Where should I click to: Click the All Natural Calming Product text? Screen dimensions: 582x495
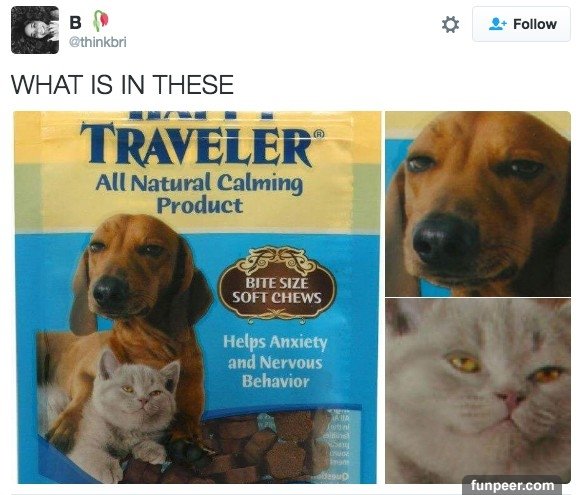pyautogui.click(x=199, y=194)
